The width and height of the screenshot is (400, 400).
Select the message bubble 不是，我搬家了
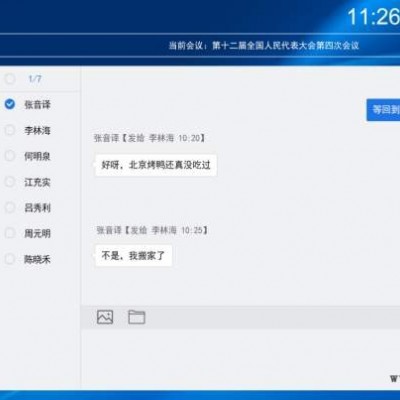click(x=133, y=256)
